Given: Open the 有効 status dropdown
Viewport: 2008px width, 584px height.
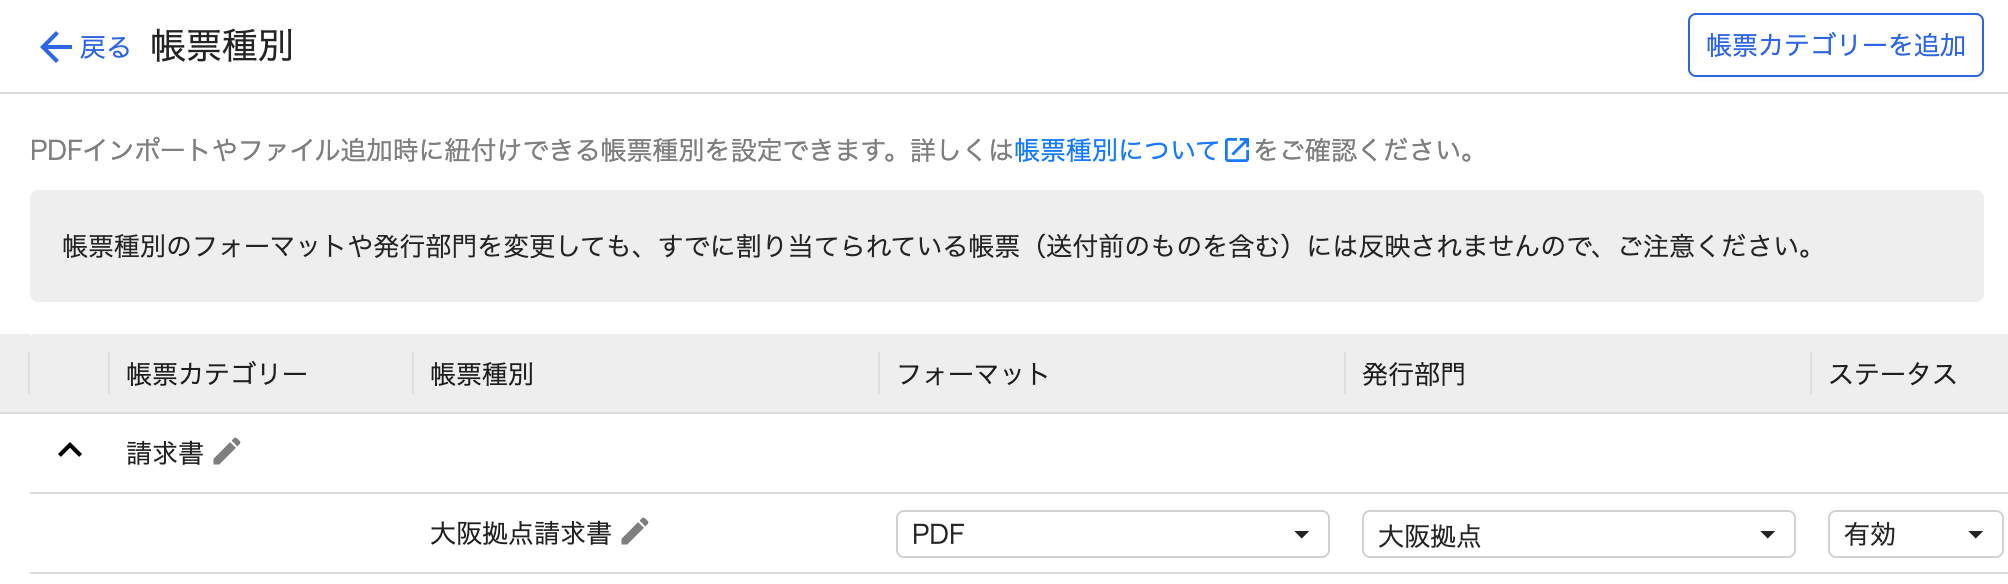Looking at the screenshot, I should [x=1914, y=535].
